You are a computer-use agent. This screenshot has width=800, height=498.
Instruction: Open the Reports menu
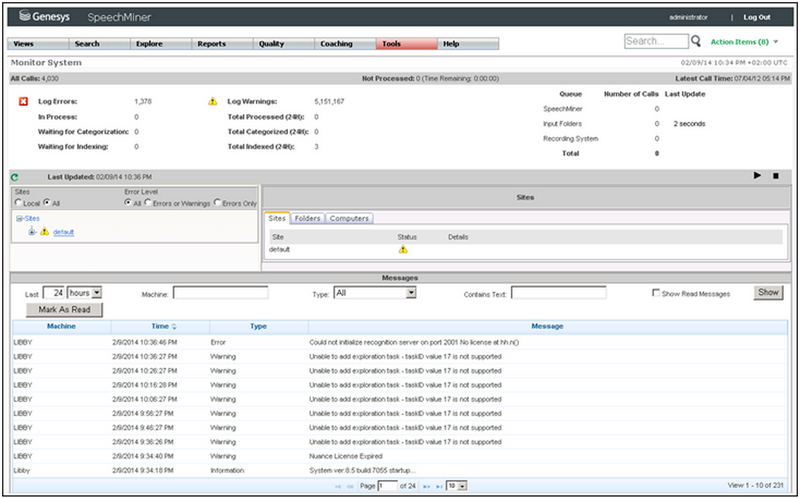coord(211,44)
